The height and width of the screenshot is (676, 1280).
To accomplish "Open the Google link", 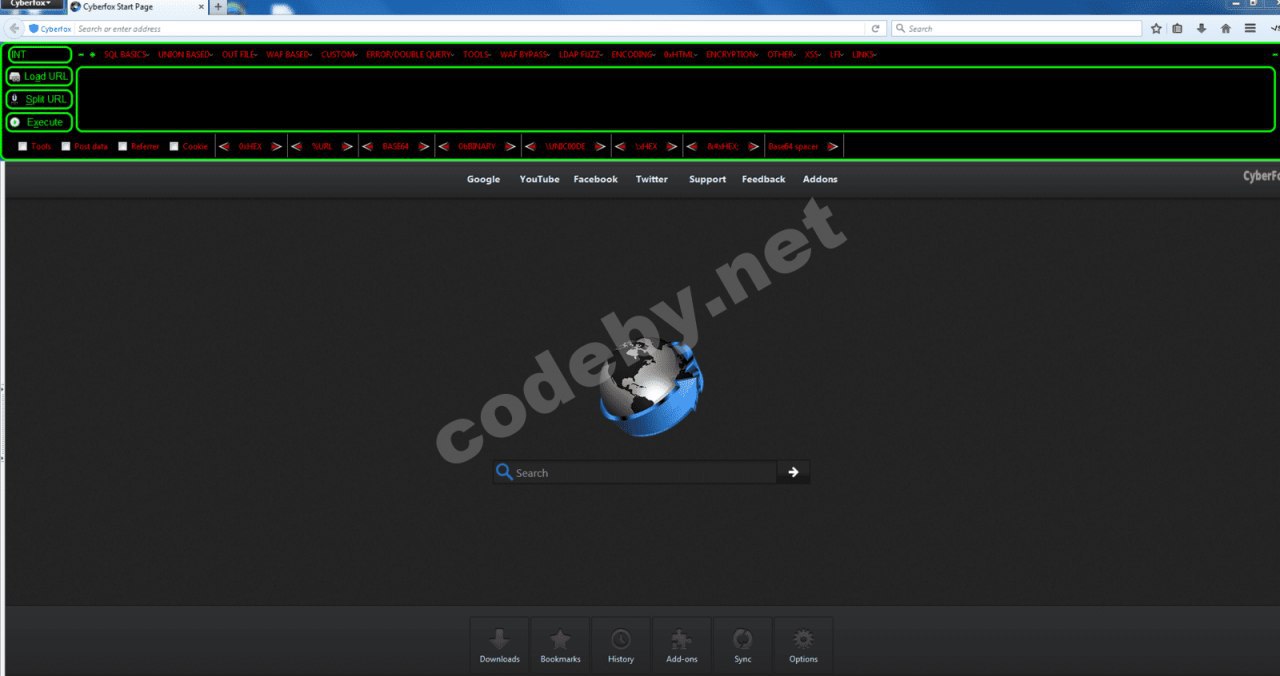I will (x=483, y=179).
